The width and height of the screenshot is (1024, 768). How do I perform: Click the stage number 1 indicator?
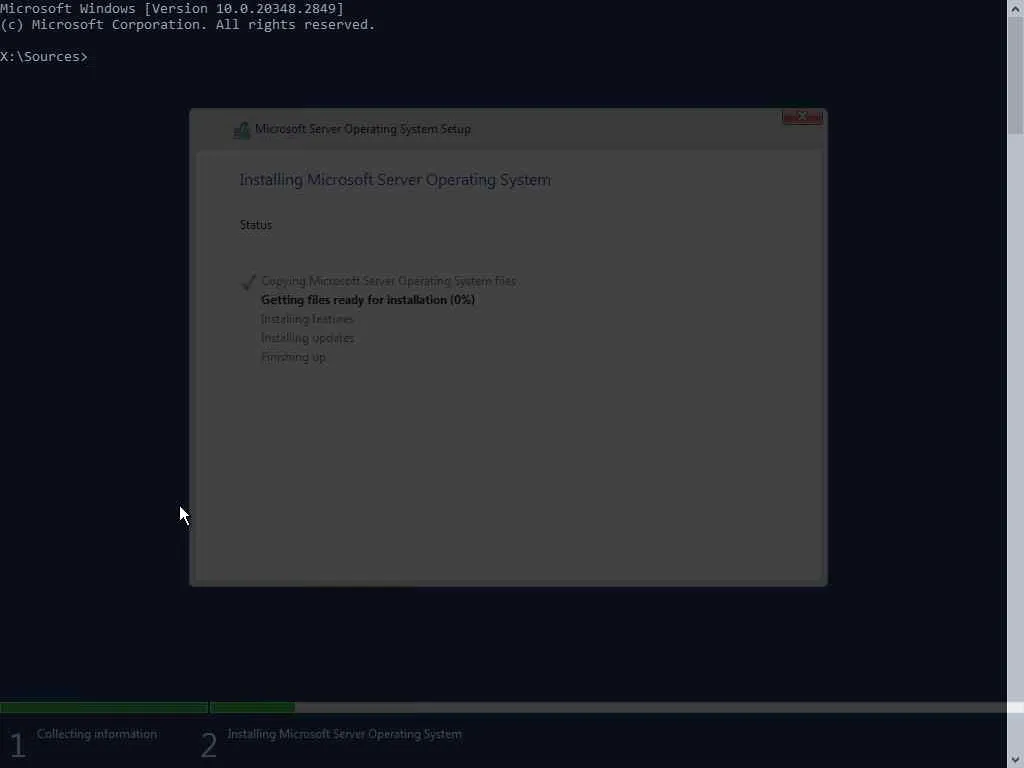point(17,745)
